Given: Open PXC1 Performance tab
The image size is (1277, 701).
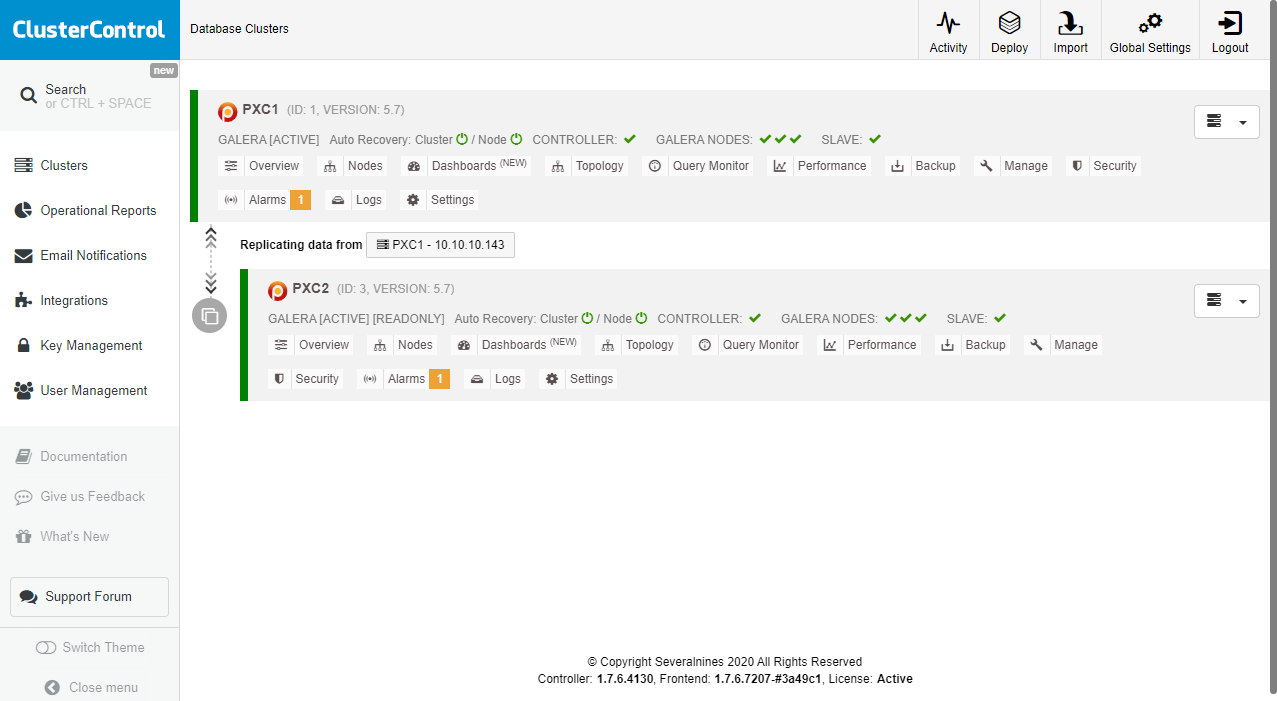Looking at the screenshot, I should pos(819,166).
